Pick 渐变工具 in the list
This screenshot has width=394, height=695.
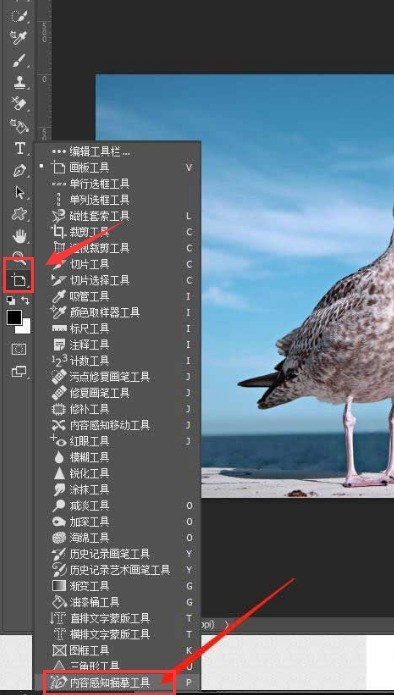click(x=118, y=586)
